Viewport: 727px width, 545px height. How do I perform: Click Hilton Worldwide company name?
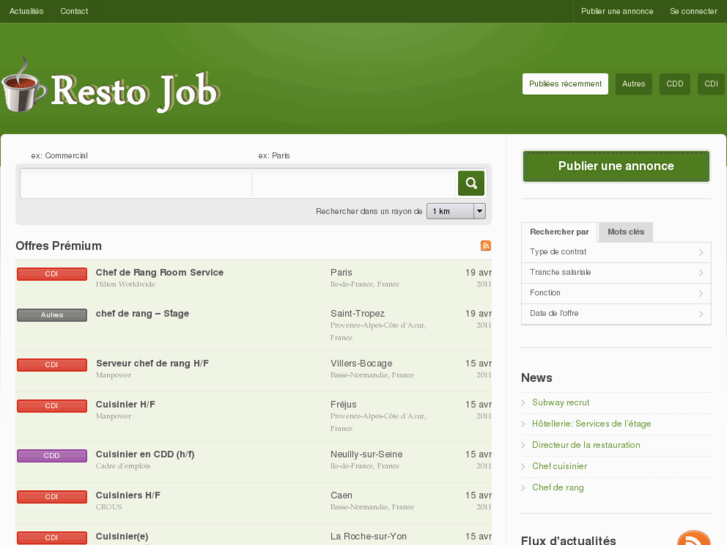(125, 284)
